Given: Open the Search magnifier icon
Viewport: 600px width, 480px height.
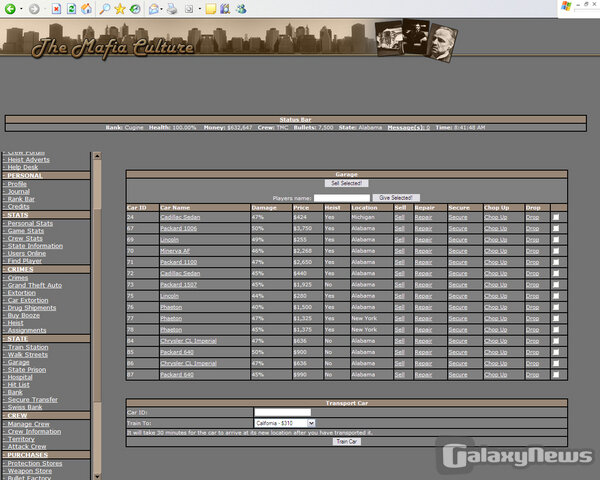Looking at the screenshot, I should [x=105, y=8].
